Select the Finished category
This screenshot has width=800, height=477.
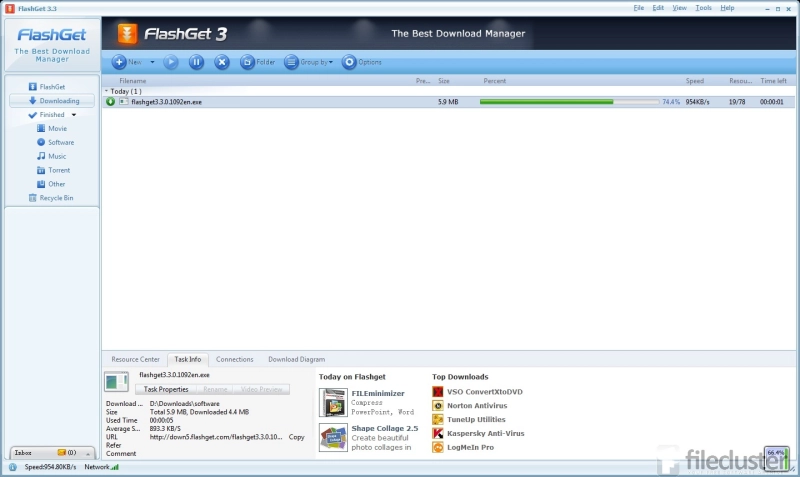coord(46,115)
